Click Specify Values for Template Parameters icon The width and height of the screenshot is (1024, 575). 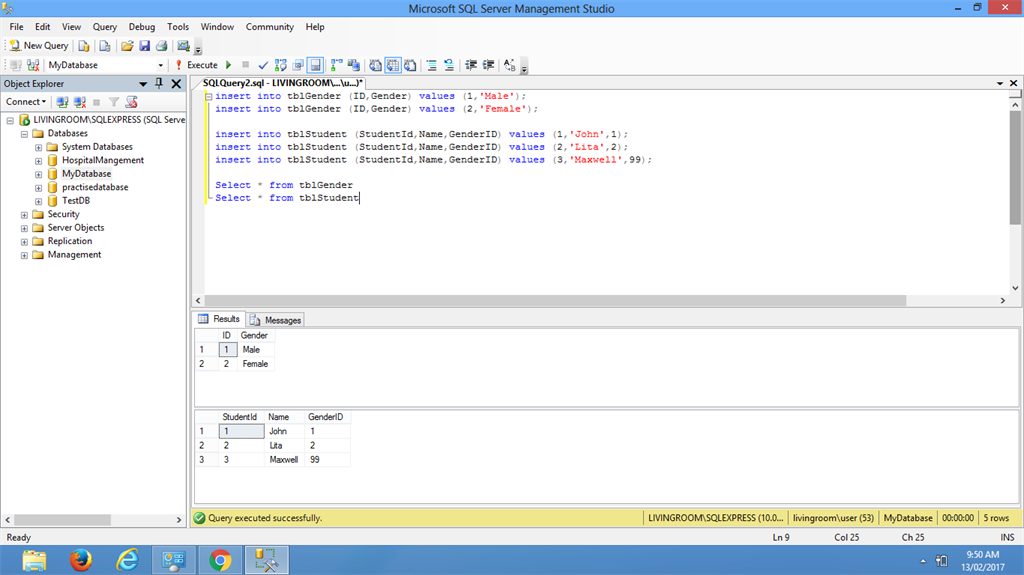coord(509,65)
